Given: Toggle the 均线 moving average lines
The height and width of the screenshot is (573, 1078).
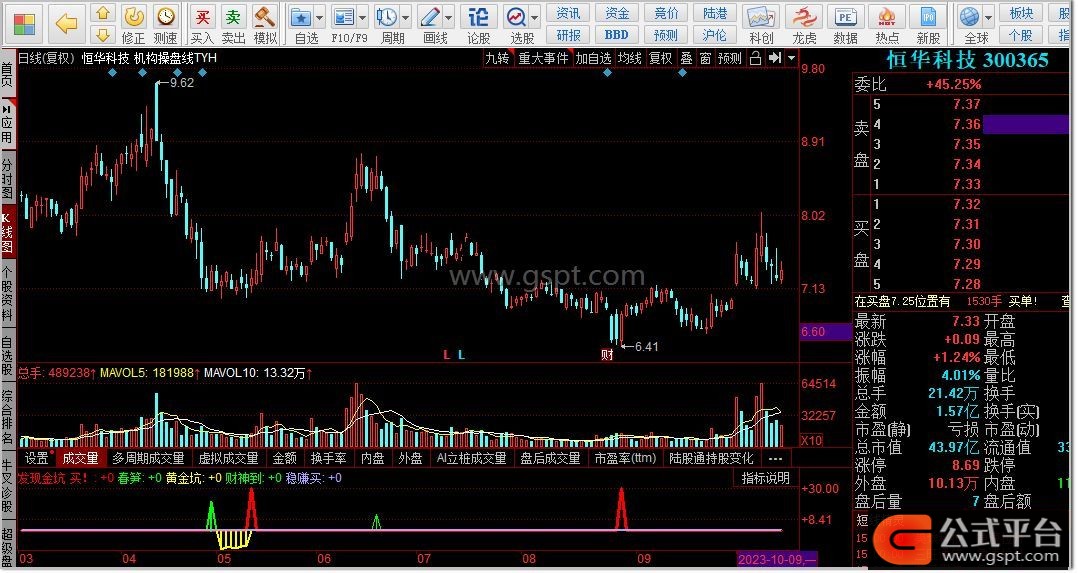Looking at the screenshot, I should 630,58.
